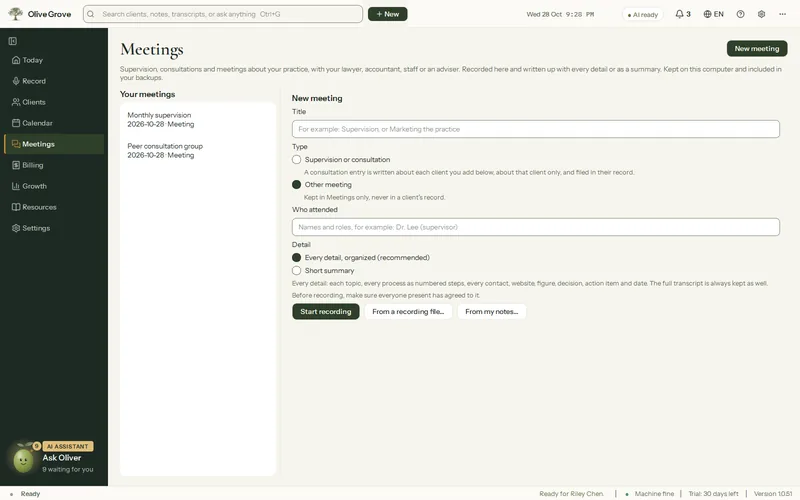Focus the meeting Title field
This screenshot has width=800, height=500.
[536, 129]
